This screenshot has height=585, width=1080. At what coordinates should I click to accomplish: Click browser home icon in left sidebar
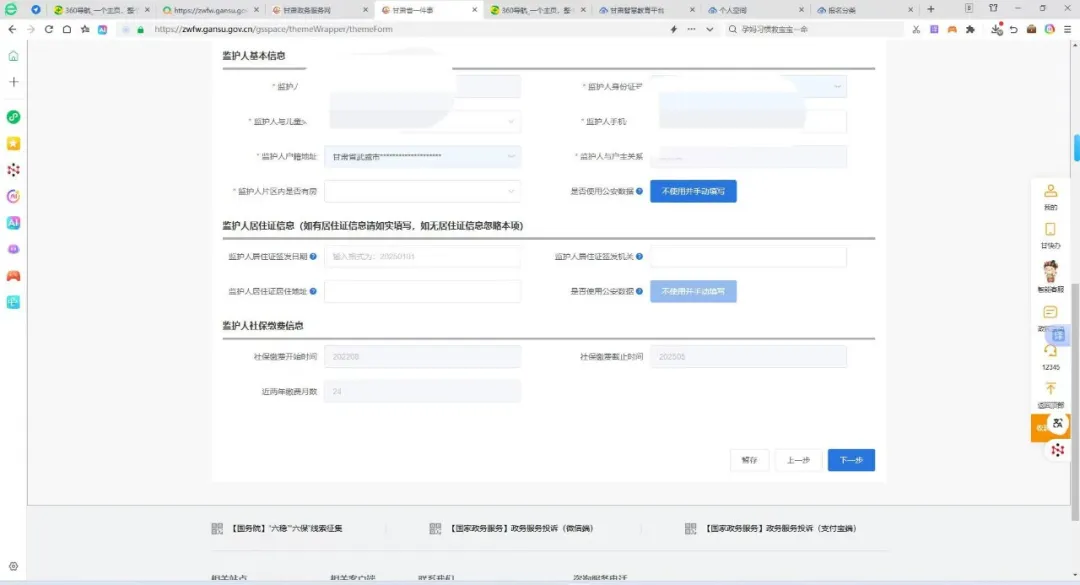13,56
